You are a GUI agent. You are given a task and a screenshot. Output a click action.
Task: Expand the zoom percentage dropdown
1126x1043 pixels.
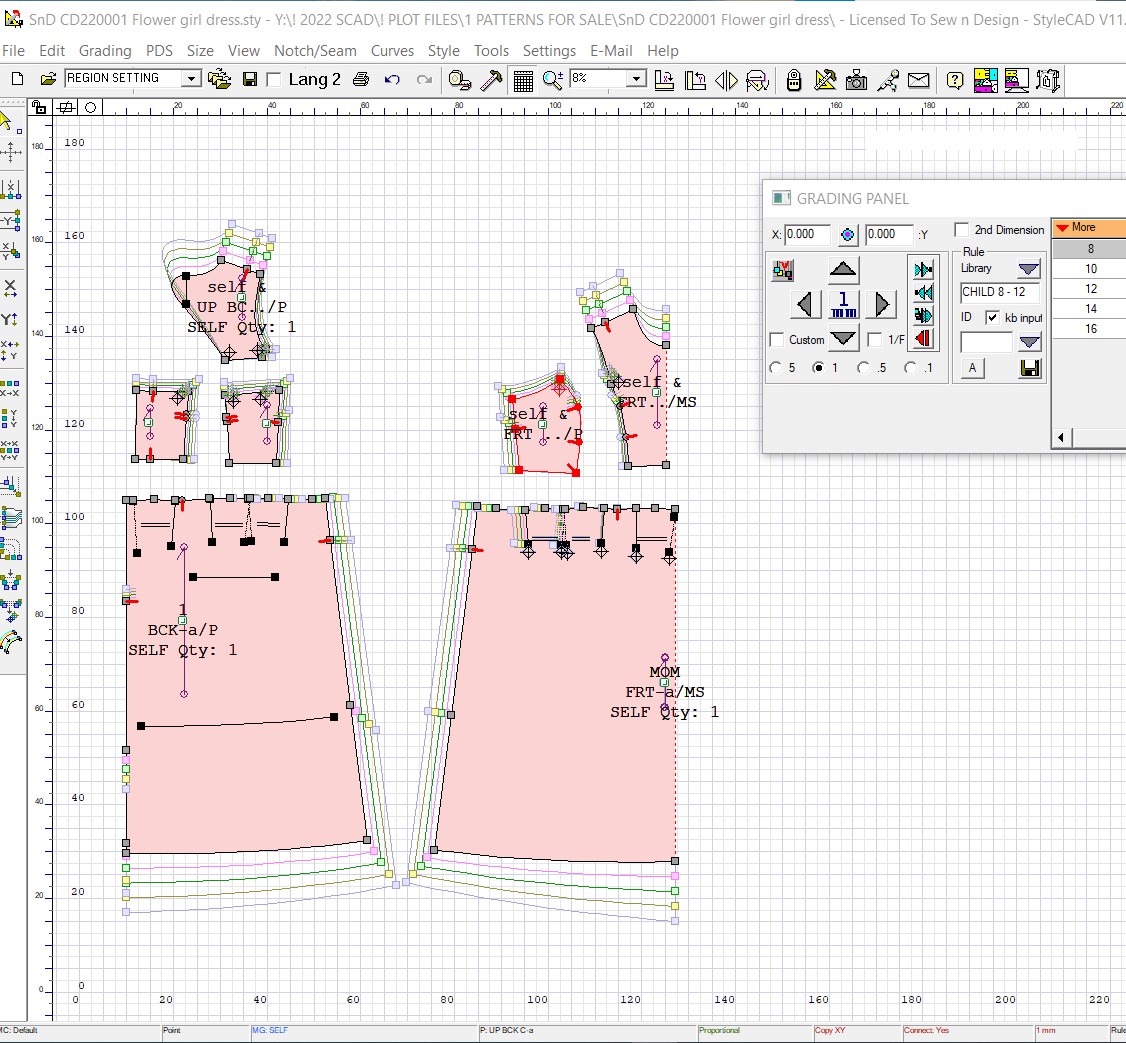pyautogui.click(x=636, y=79)
